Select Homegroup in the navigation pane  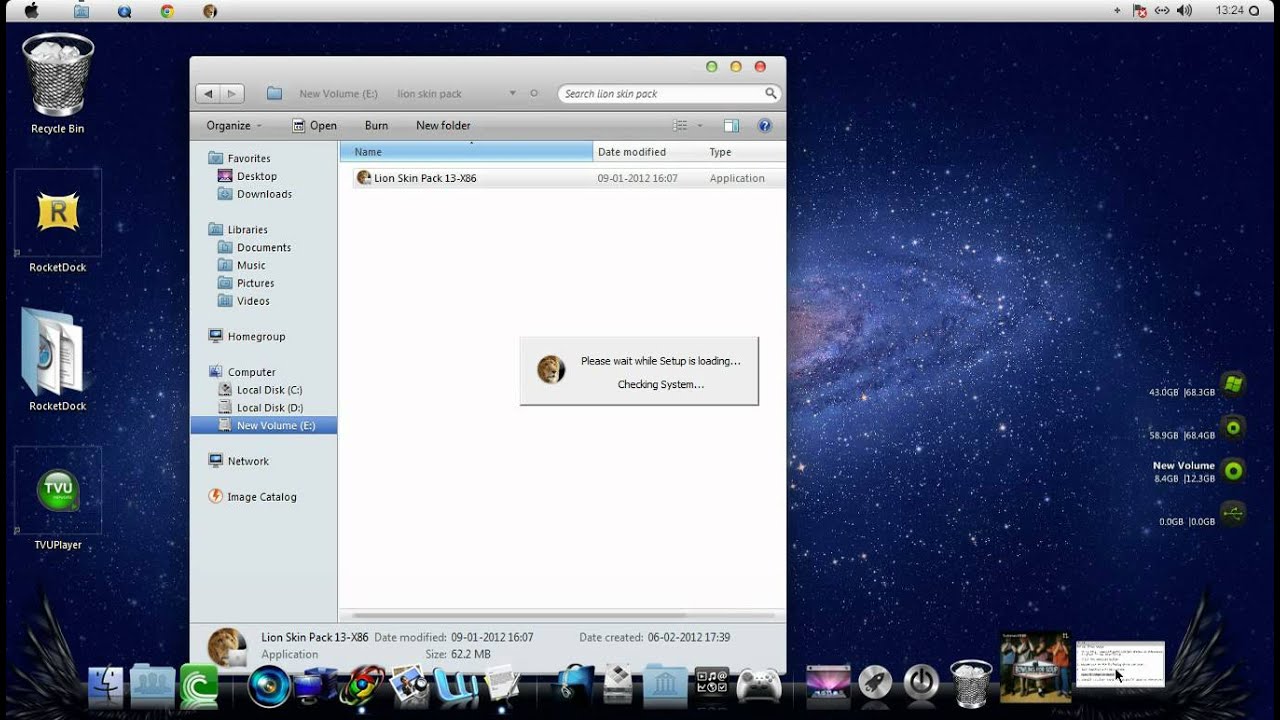click(256, 337)
